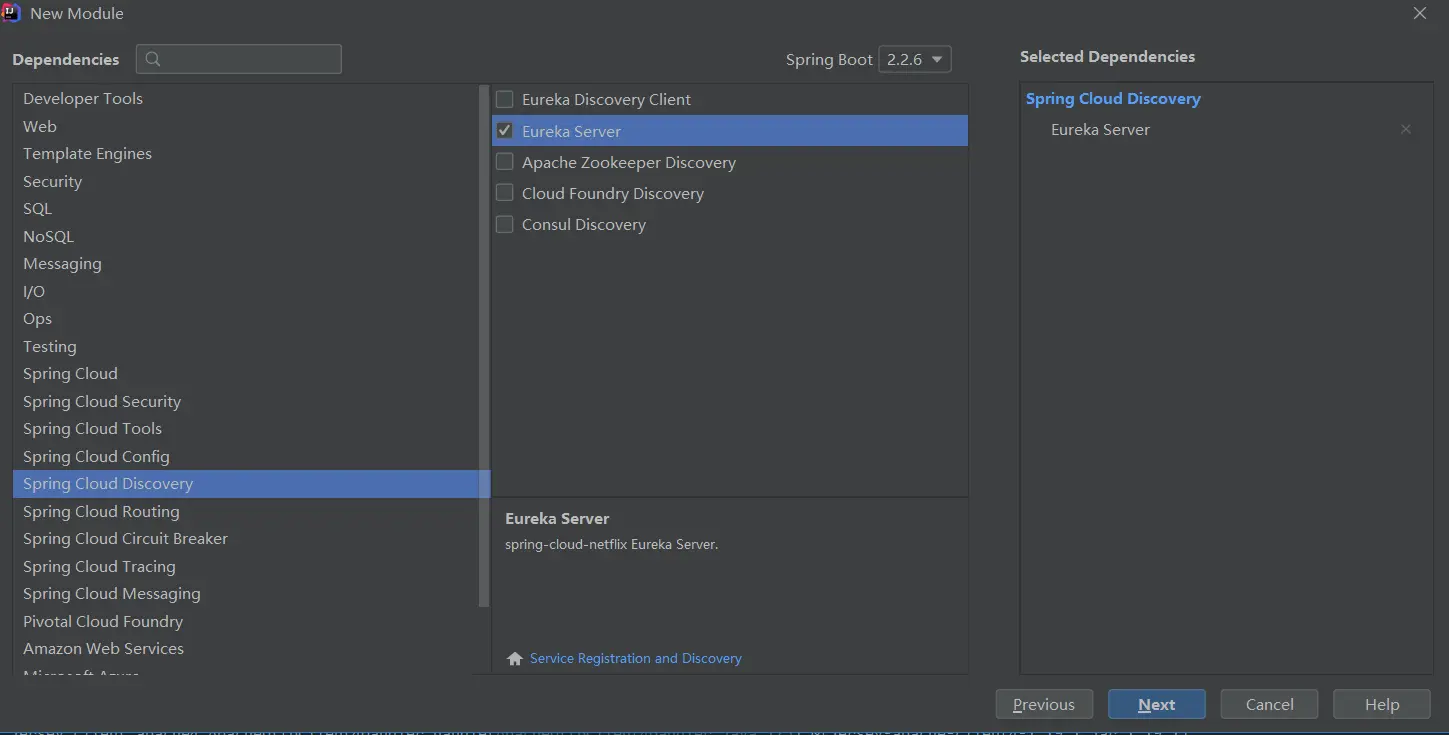The width and height of the screenshot is (1449, 735).
Task: Click the spring-cloud-netflix Eureka Server description text
Action: point(612,545)
